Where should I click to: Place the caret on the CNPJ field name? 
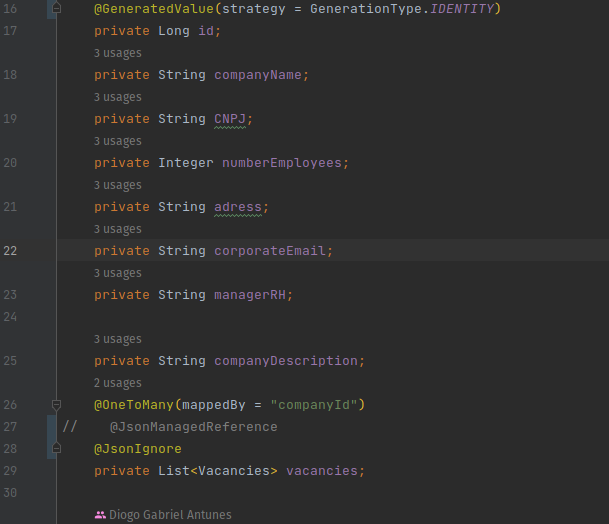point(230,119)
